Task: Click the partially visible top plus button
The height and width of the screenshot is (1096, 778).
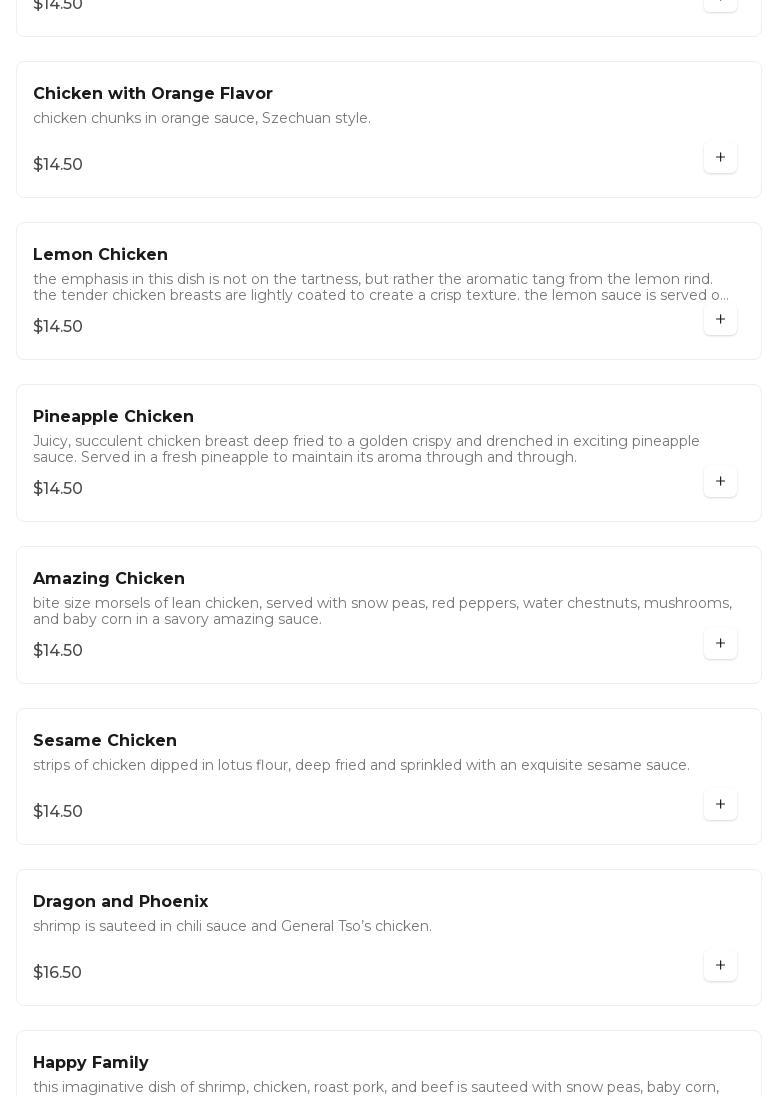Action: (x=720, y=4)
